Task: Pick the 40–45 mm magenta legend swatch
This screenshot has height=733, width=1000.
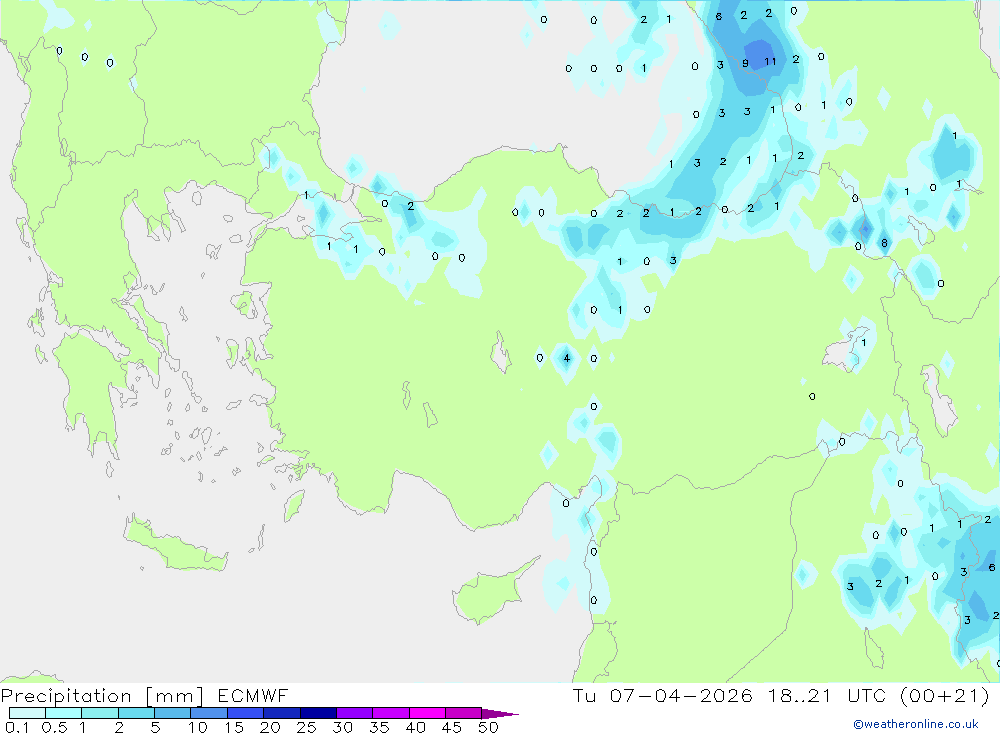Action: point(427,713)
